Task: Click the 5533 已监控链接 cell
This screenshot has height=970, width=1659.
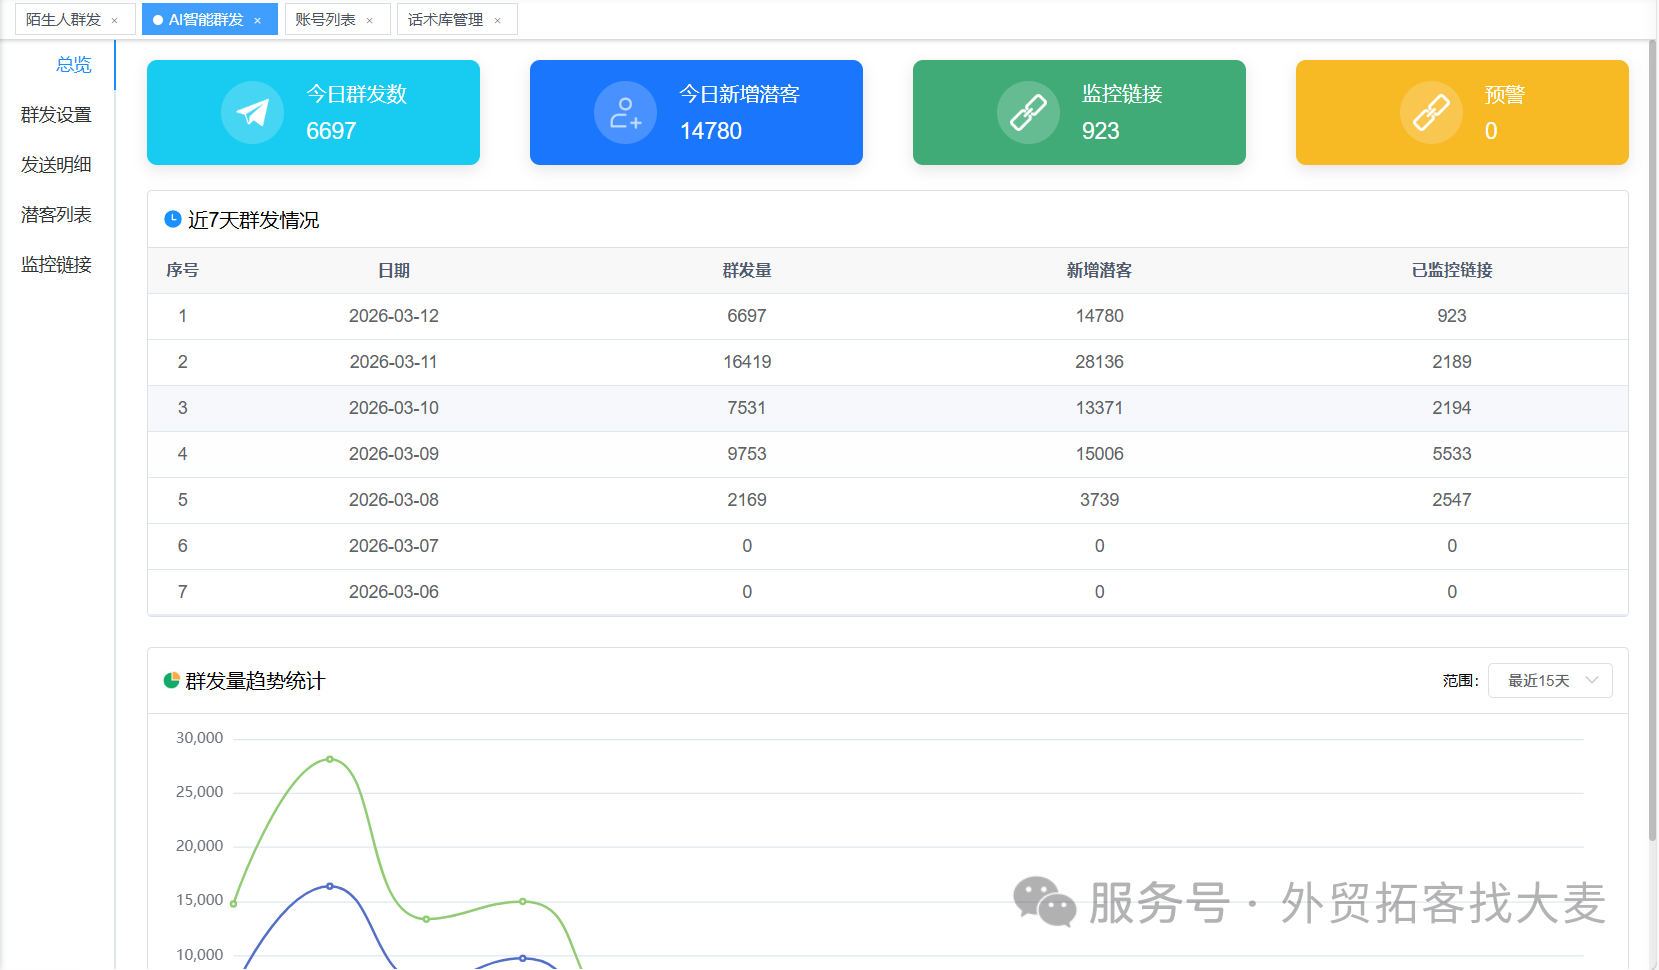Action: pos(1452,454)
